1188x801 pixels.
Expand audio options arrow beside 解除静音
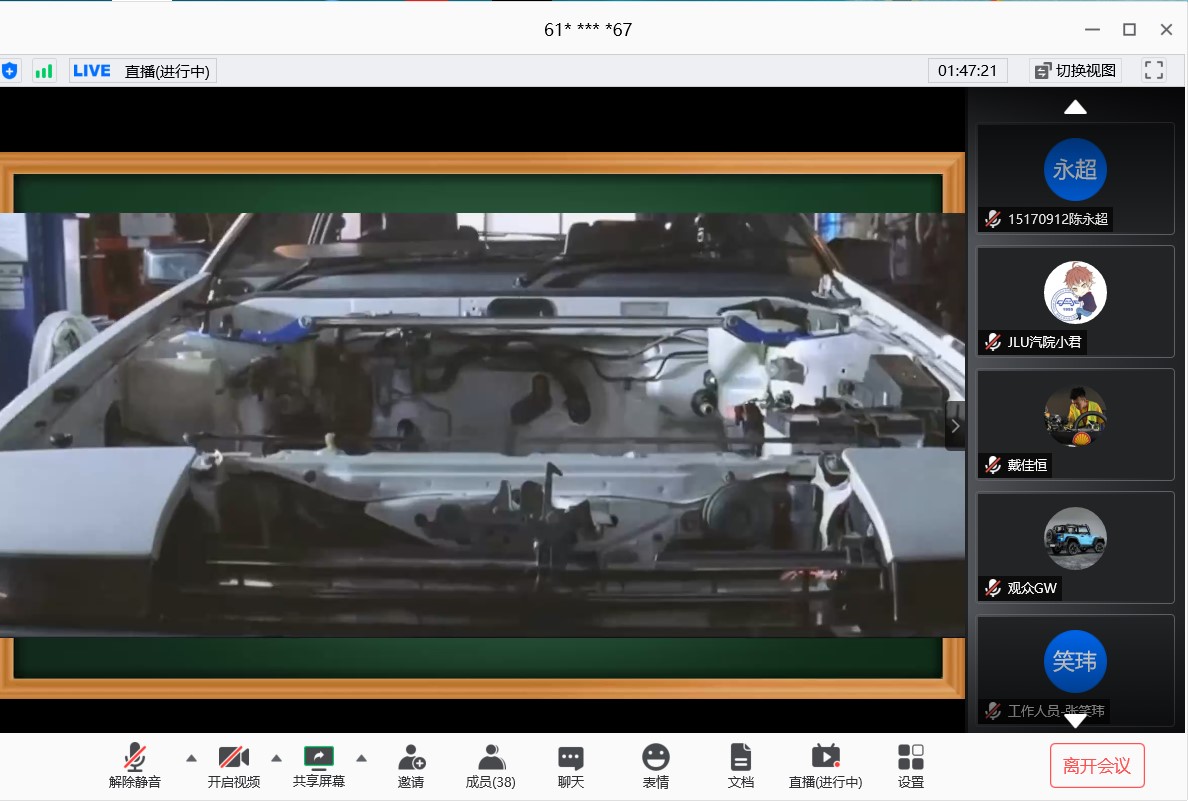pos(191,757)
